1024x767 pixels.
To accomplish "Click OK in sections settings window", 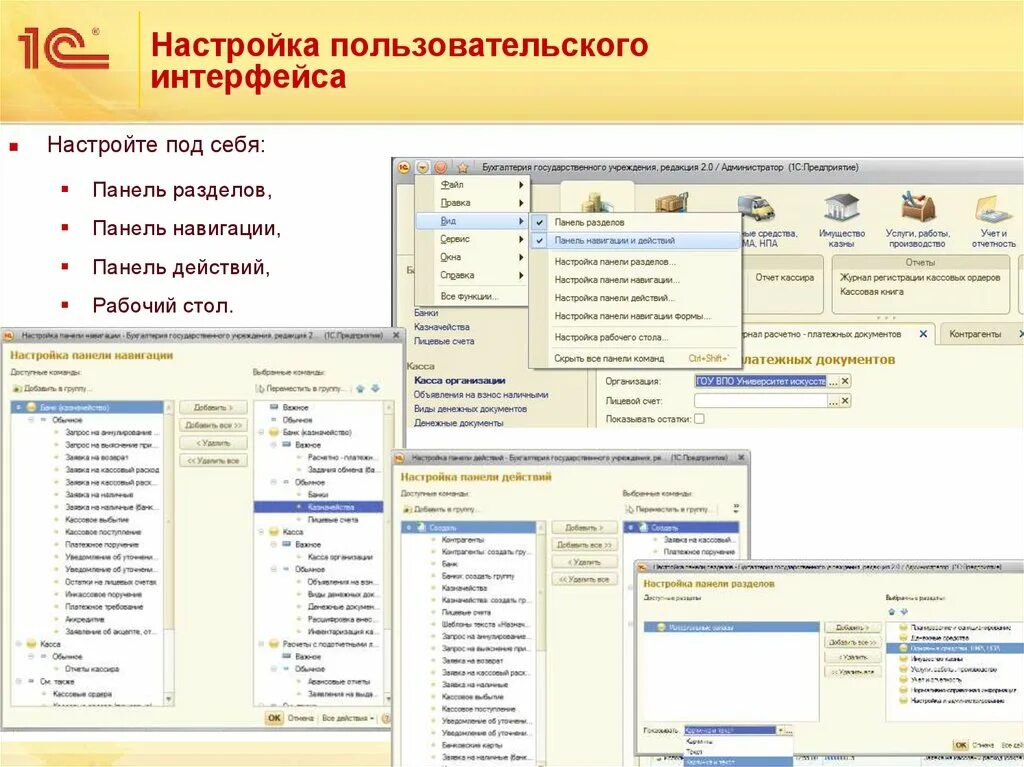I will (961, 745).
